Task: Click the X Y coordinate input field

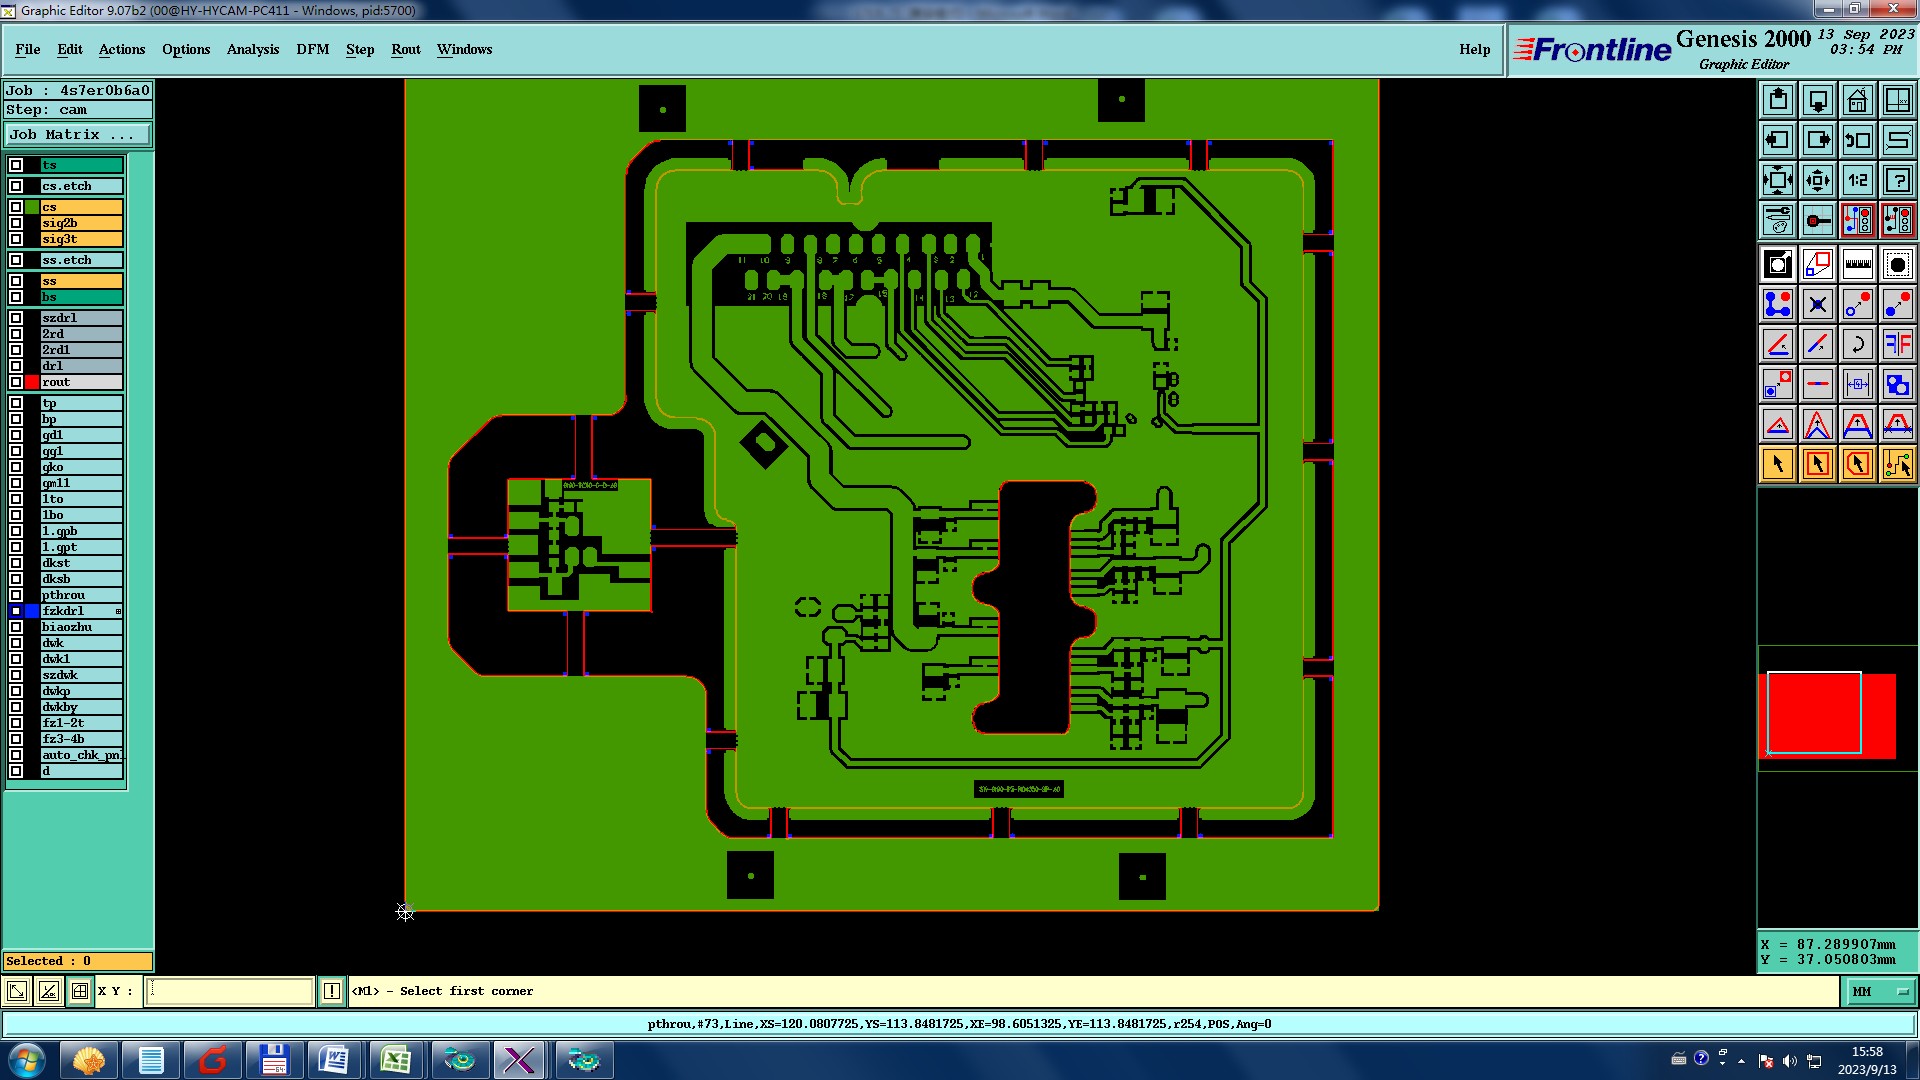Action: (230, 991)
